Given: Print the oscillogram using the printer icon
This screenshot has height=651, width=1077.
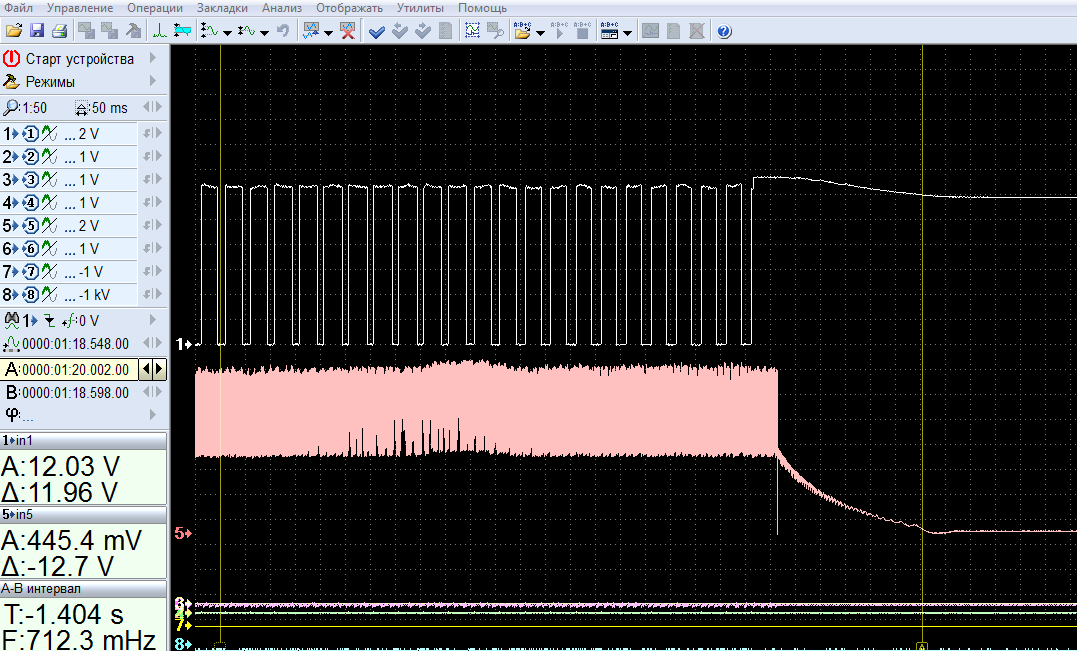Looking at the screenshot, I should point(59,31).
